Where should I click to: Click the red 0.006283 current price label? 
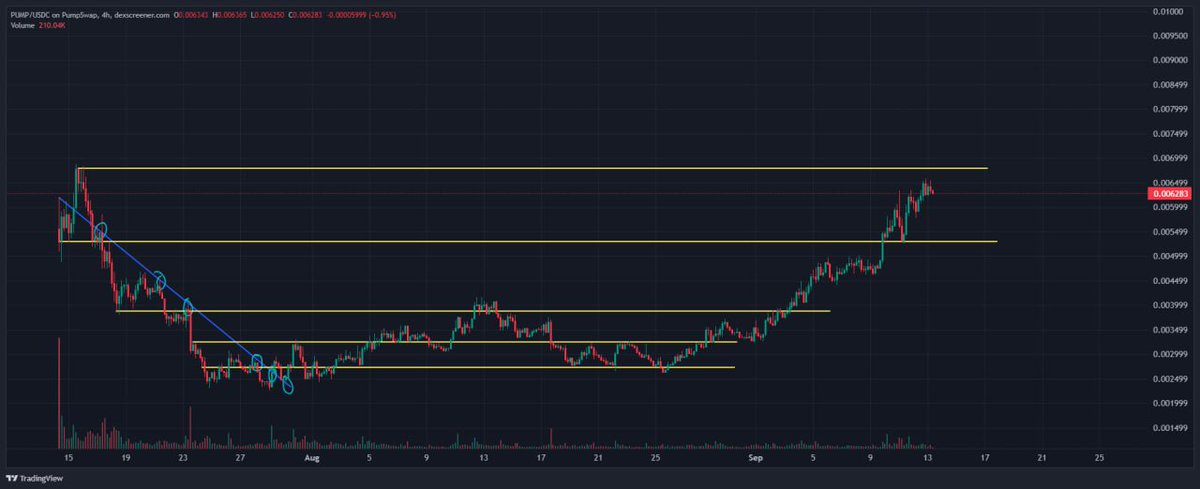(x=1169, y=193)
